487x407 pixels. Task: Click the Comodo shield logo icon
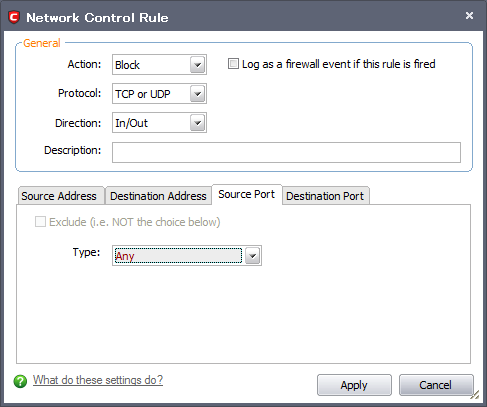pyautogui.click(x=14, y=17)
